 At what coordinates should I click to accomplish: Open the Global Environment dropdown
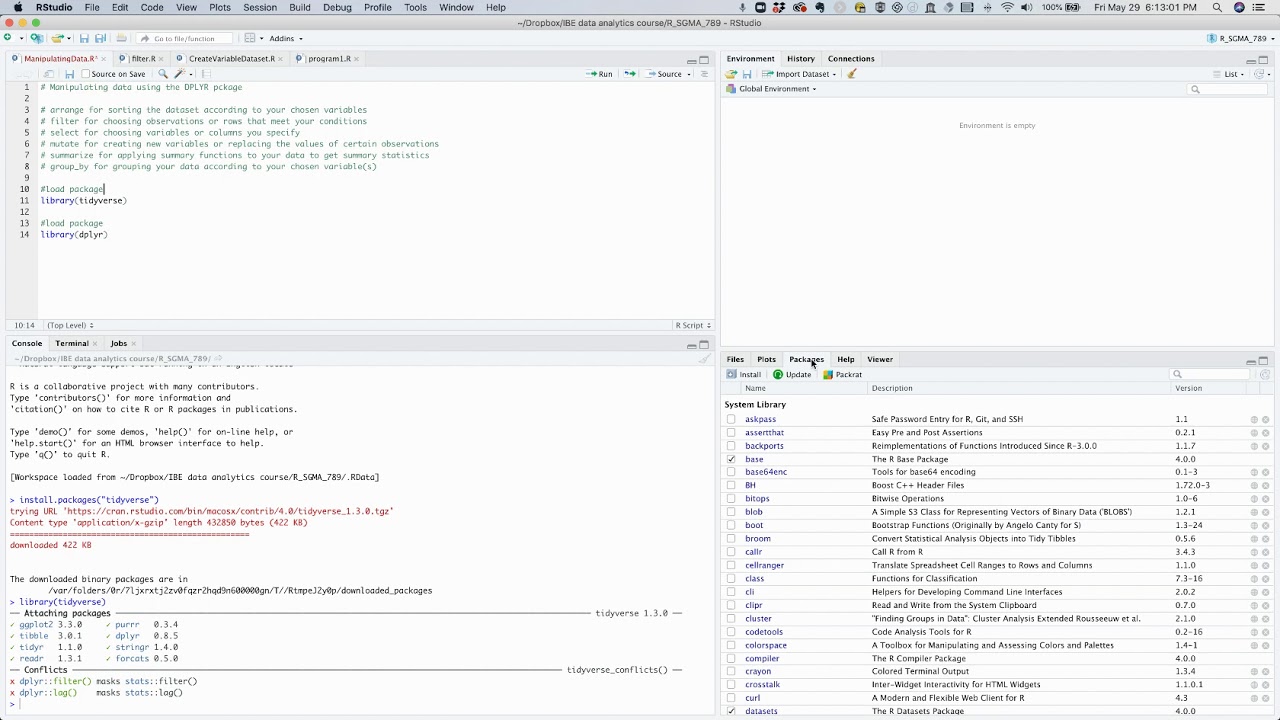pos(777,89)
